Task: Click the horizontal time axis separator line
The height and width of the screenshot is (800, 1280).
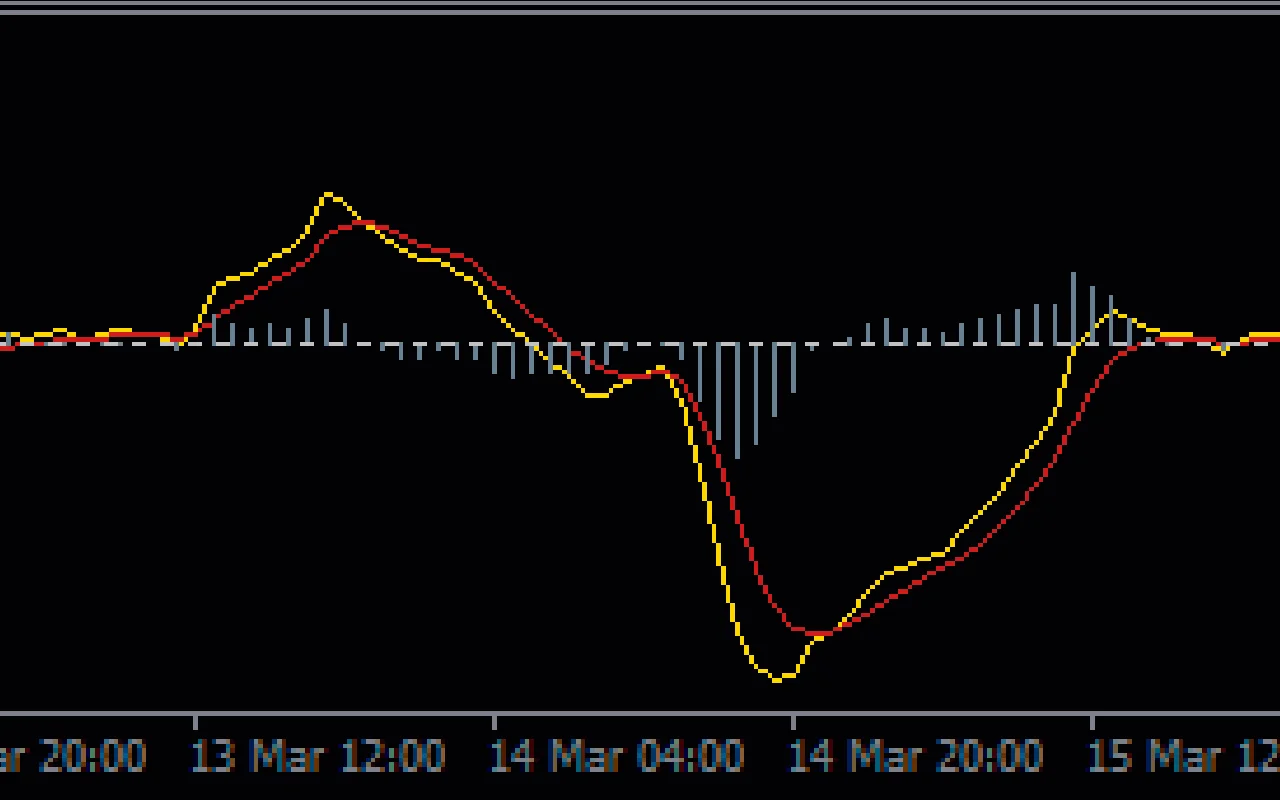Action: pyautogui.click(x=640, y=716)
